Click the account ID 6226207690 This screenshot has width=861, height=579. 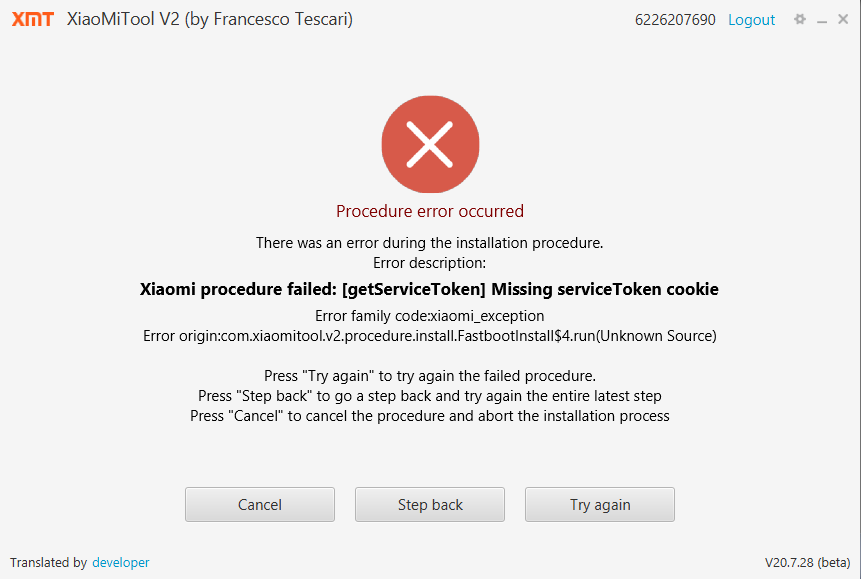point(675,20)
